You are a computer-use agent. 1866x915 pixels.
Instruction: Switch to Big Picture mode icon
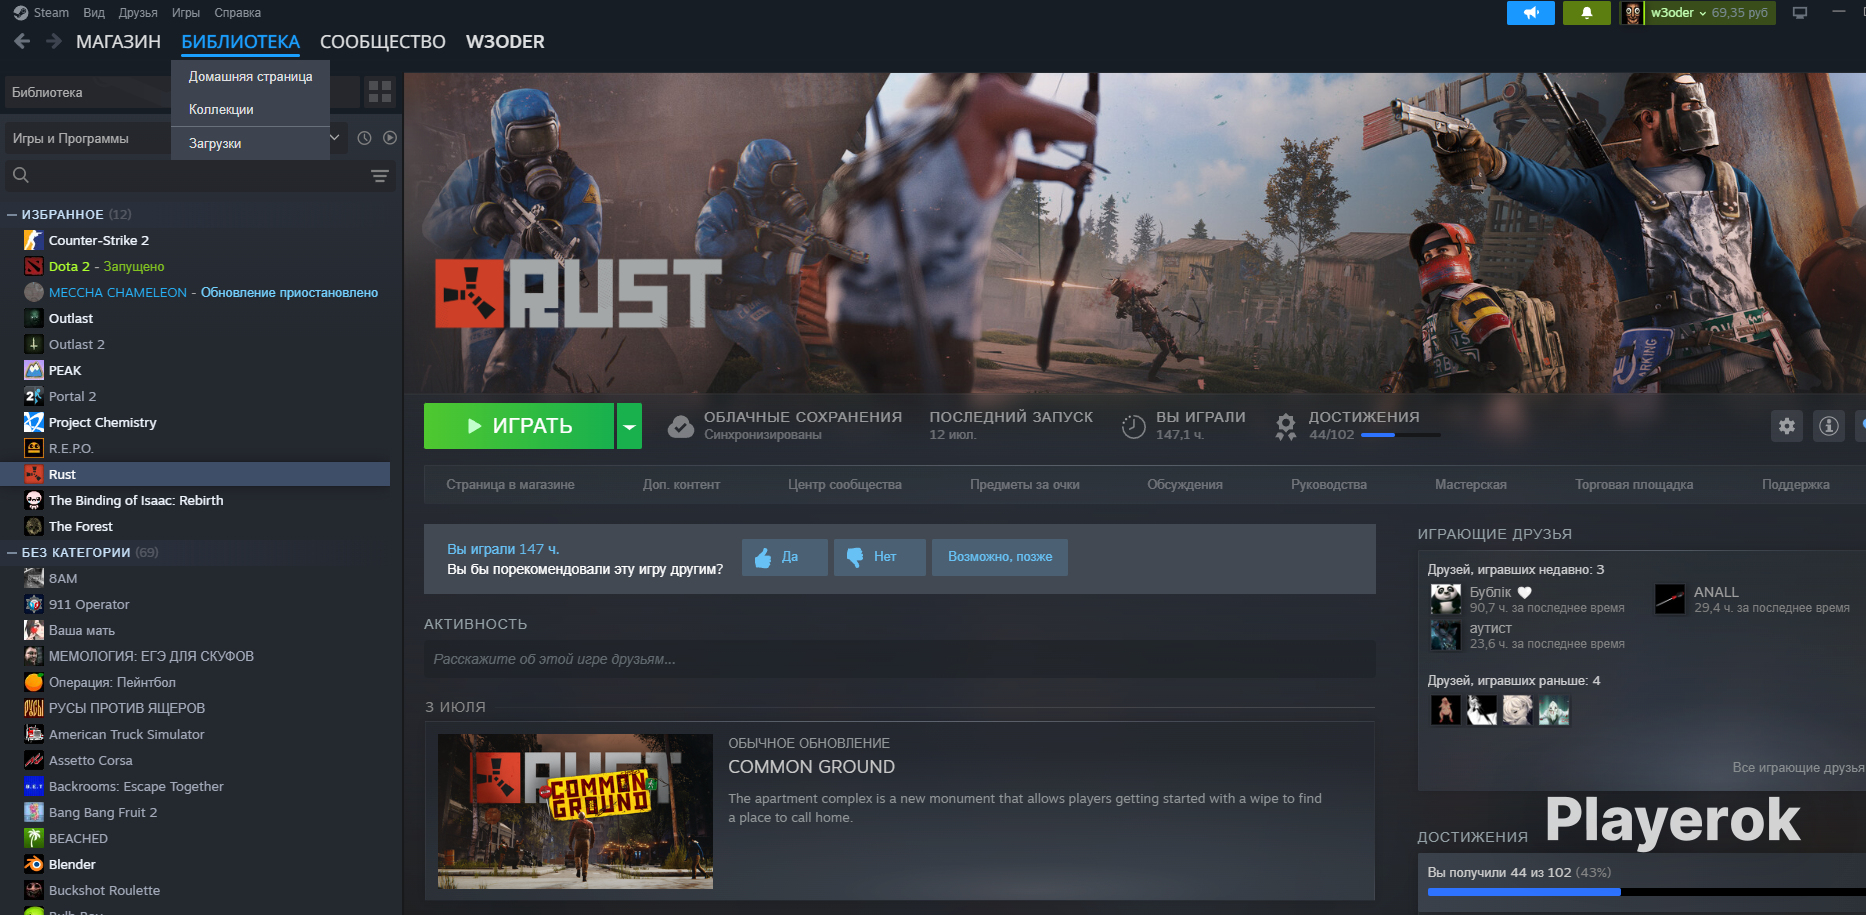click(1800, 13)
